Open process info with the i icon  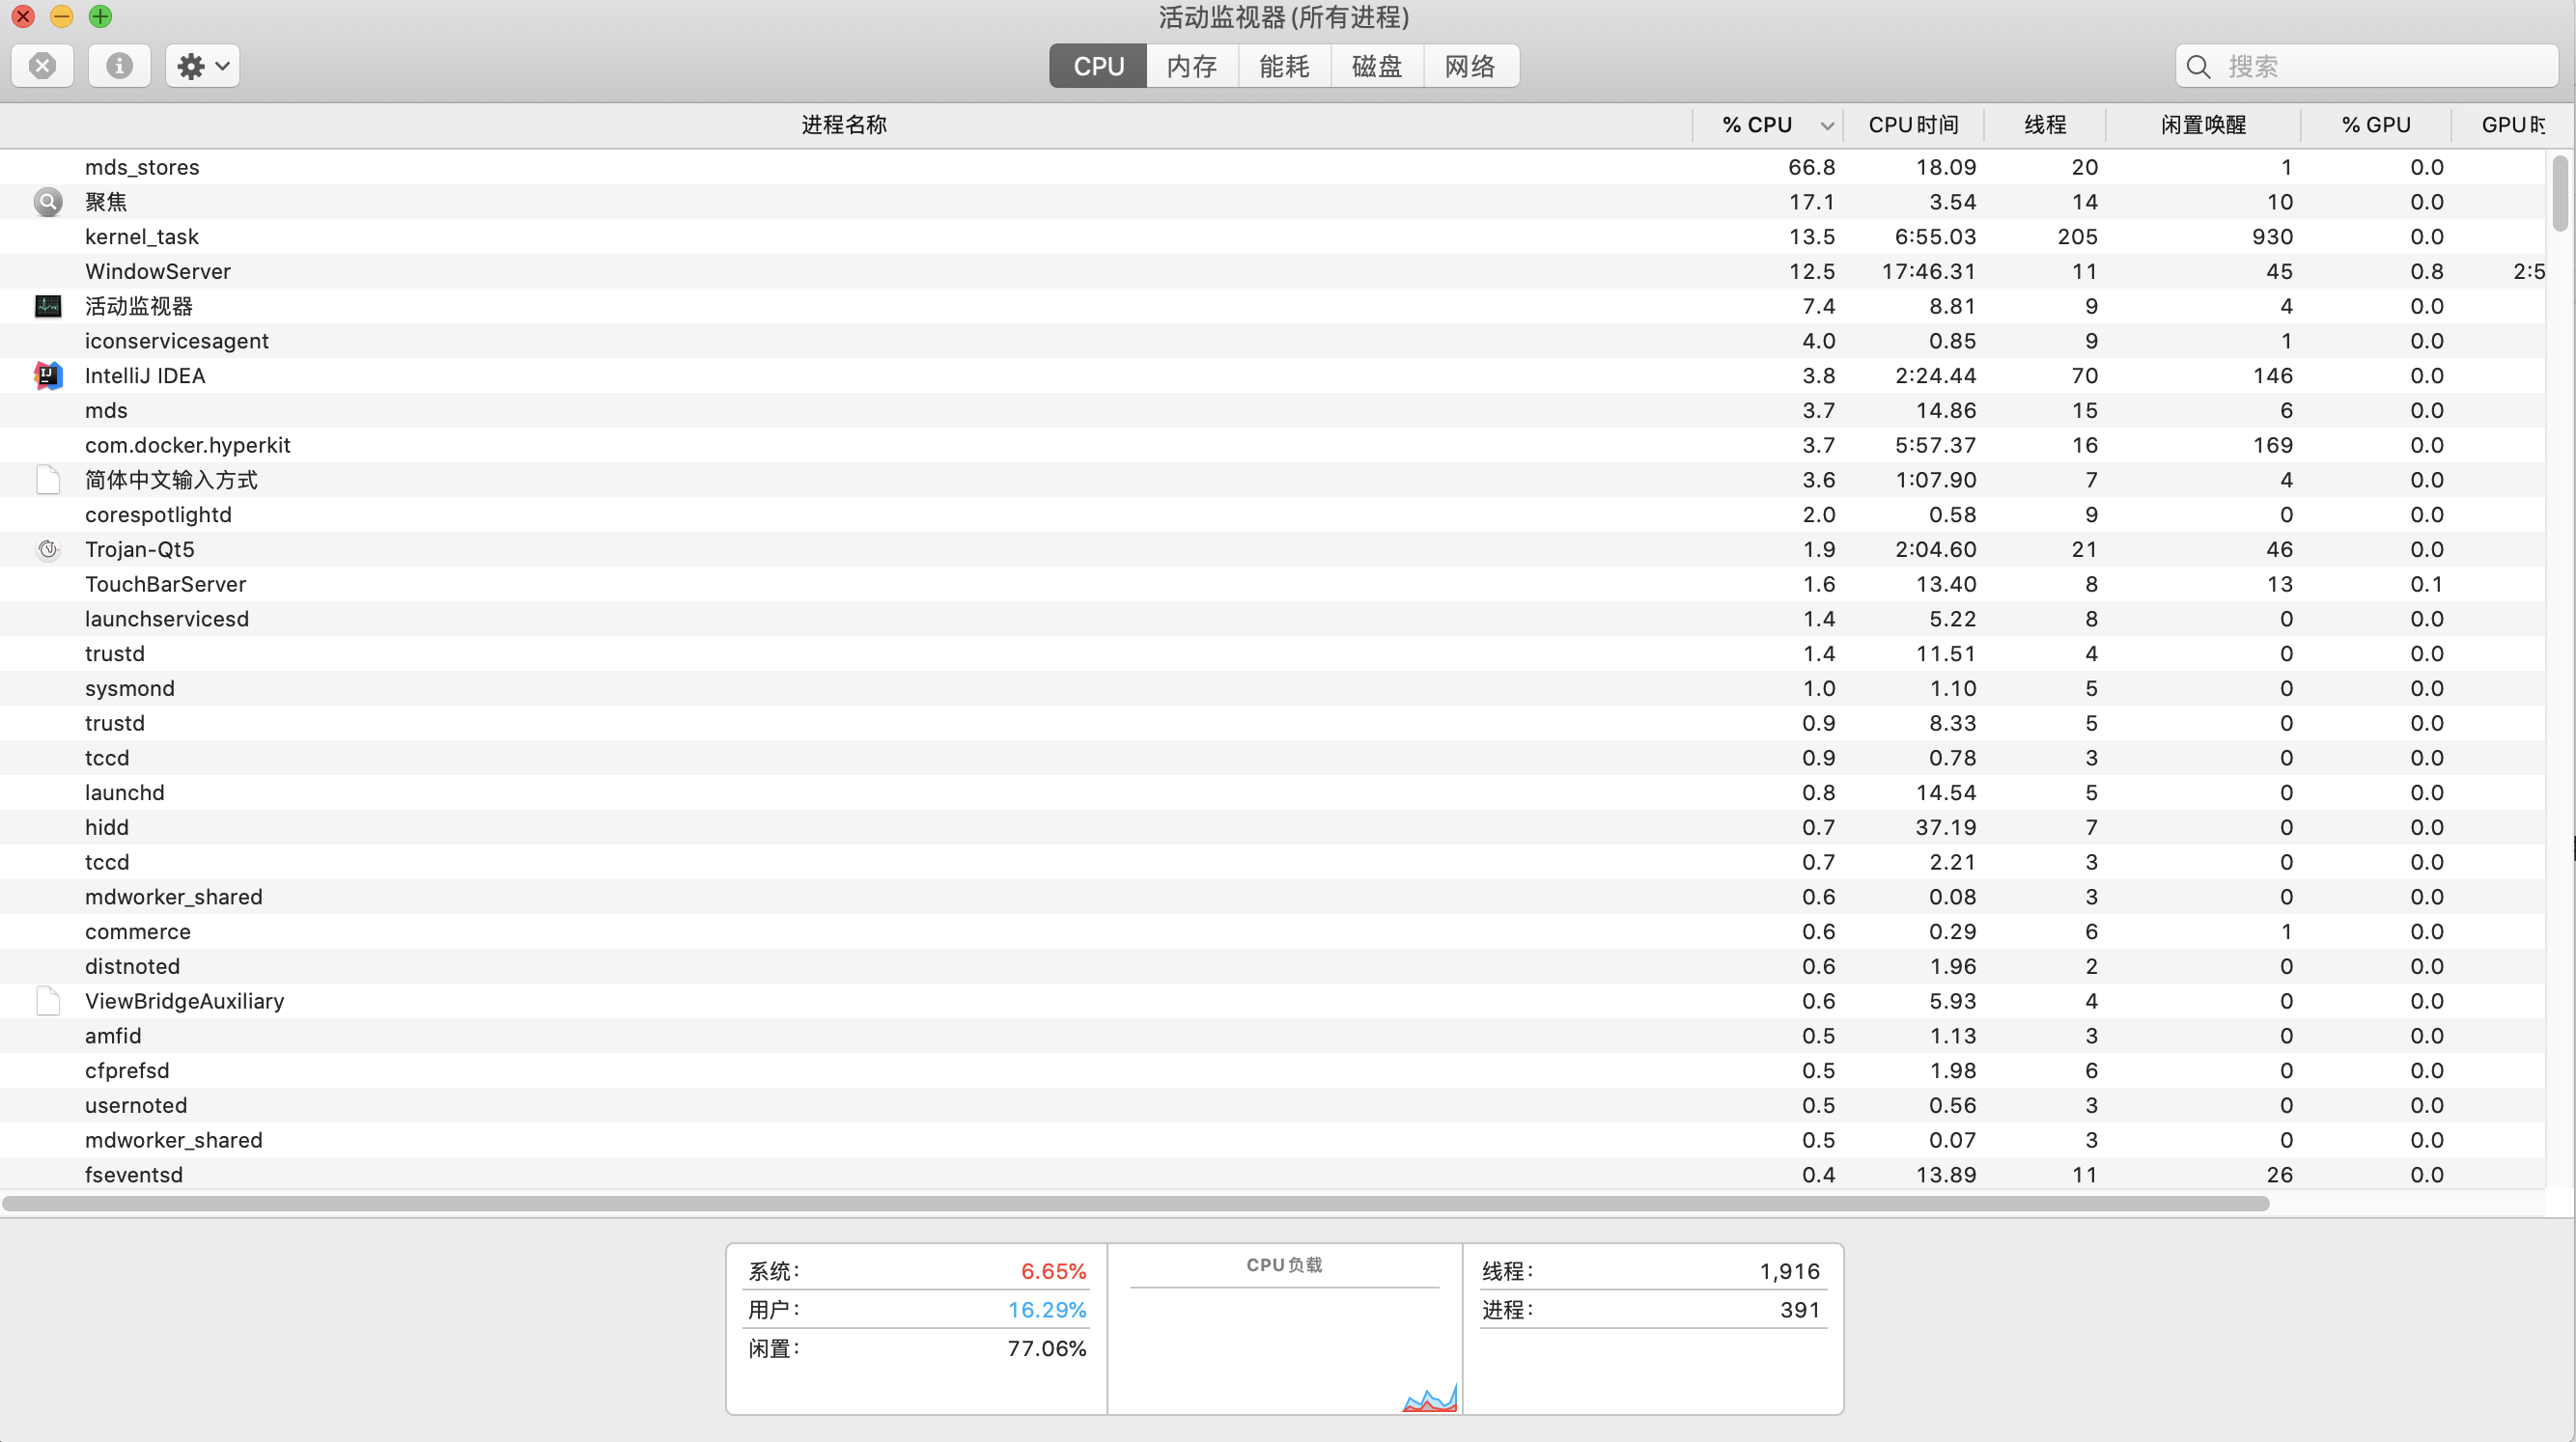pyautogui.click(x=119, y=66)
